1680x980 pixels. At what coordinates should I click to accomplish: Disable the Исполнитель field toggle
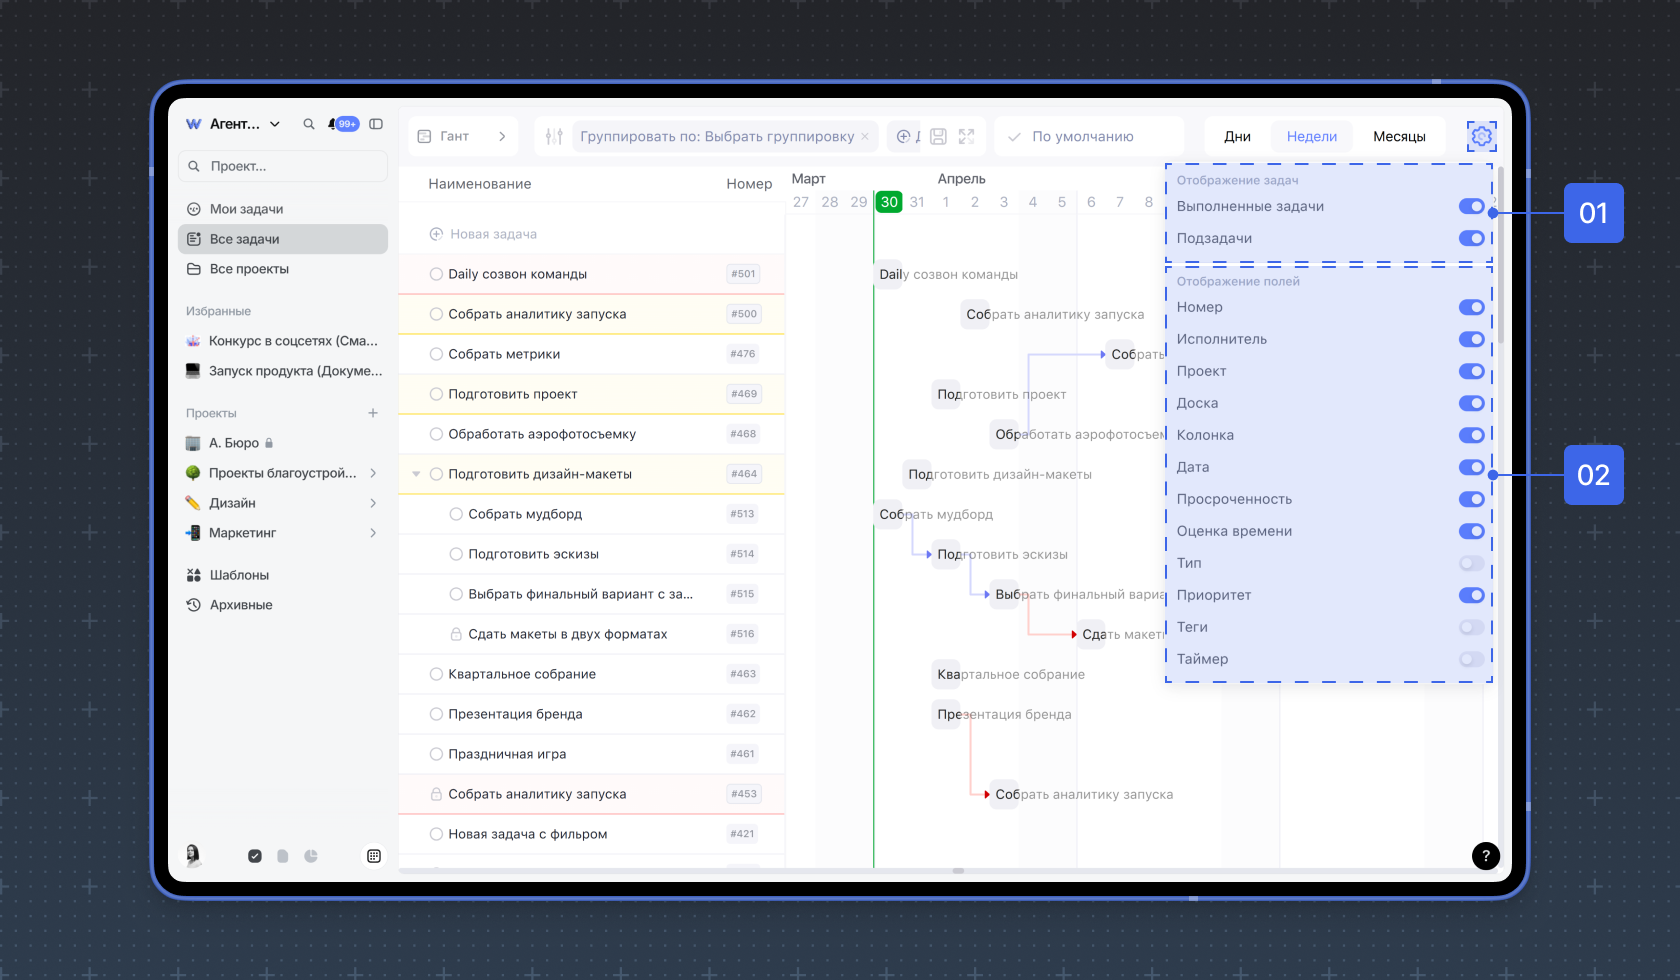pyautogui.click(x=1471, y=339)
